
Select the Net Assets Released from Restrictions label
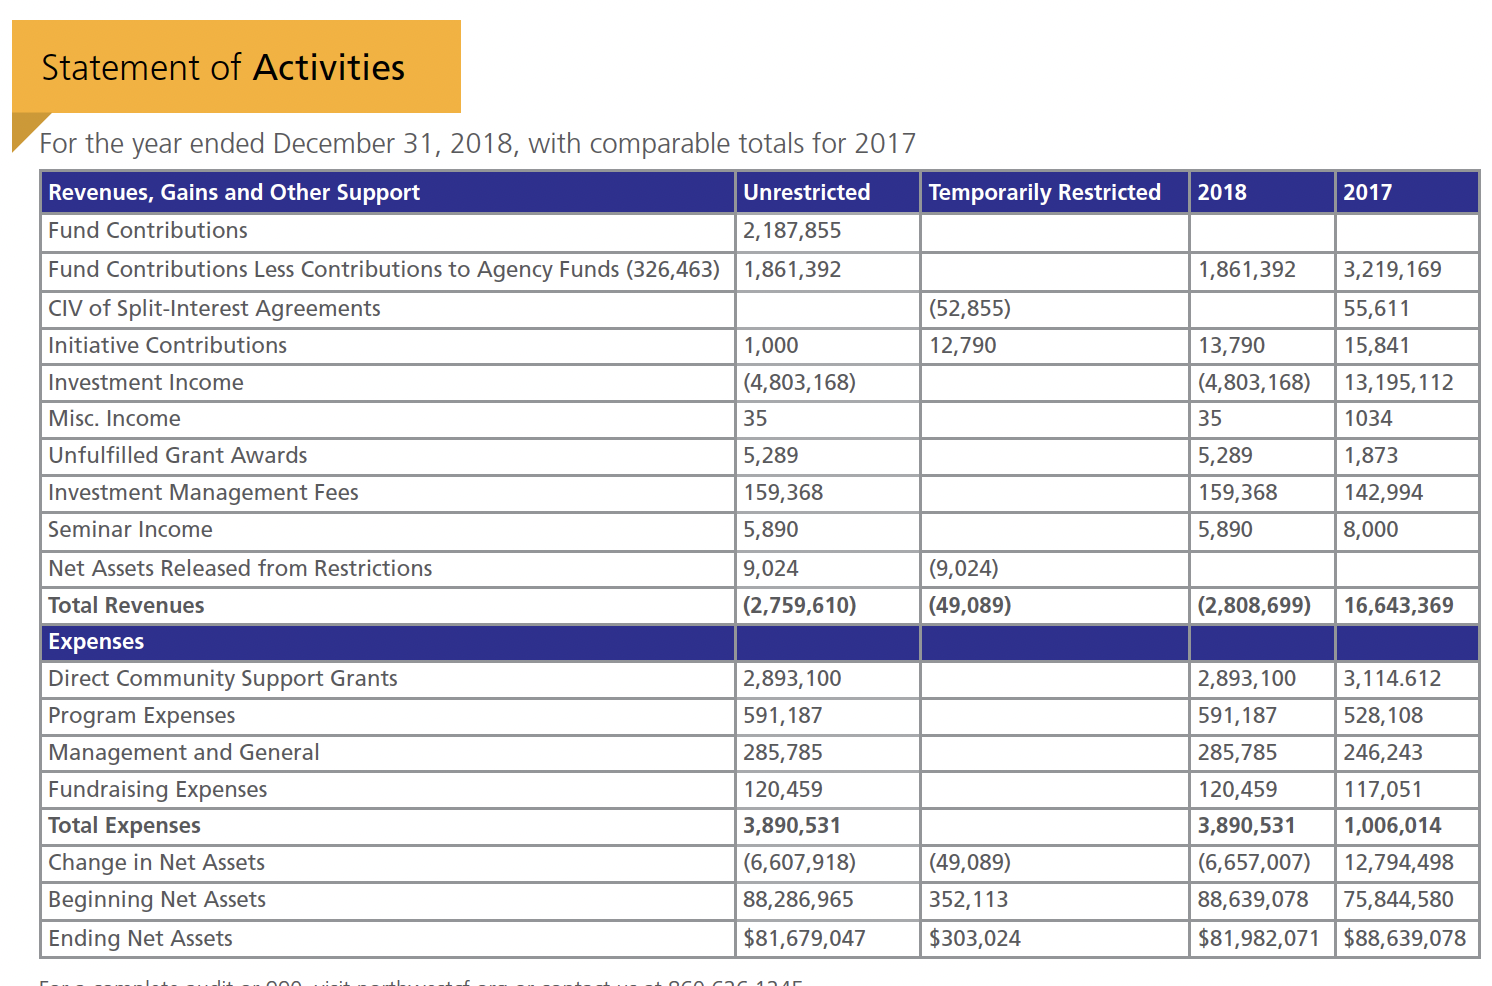pyautogui.click(x=240, y=569)
